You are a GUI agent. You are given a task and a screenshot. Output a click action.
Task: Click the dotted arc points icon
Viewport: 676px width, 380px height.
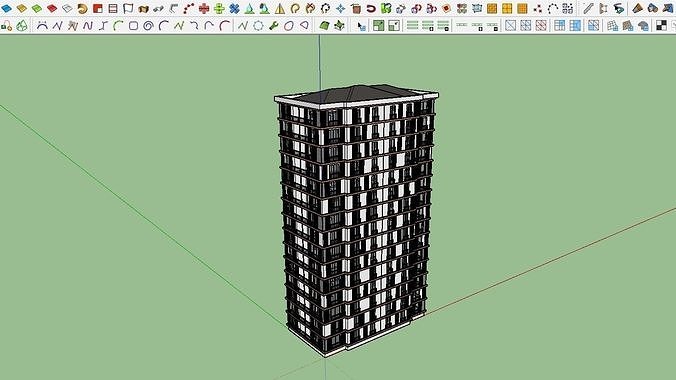pyautogui.click(x=553, y=8)
